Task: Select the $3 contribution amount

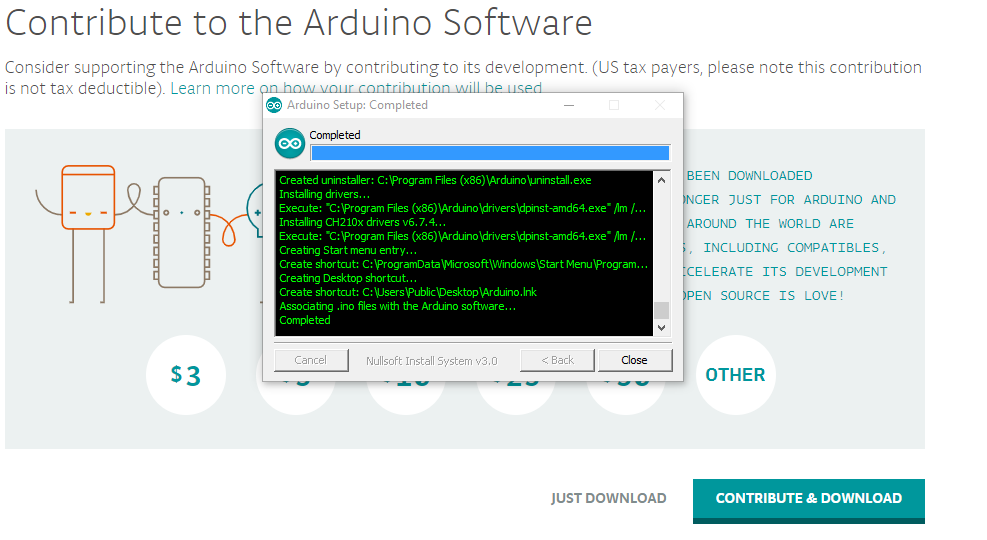Action: click(x=186, y=375)
